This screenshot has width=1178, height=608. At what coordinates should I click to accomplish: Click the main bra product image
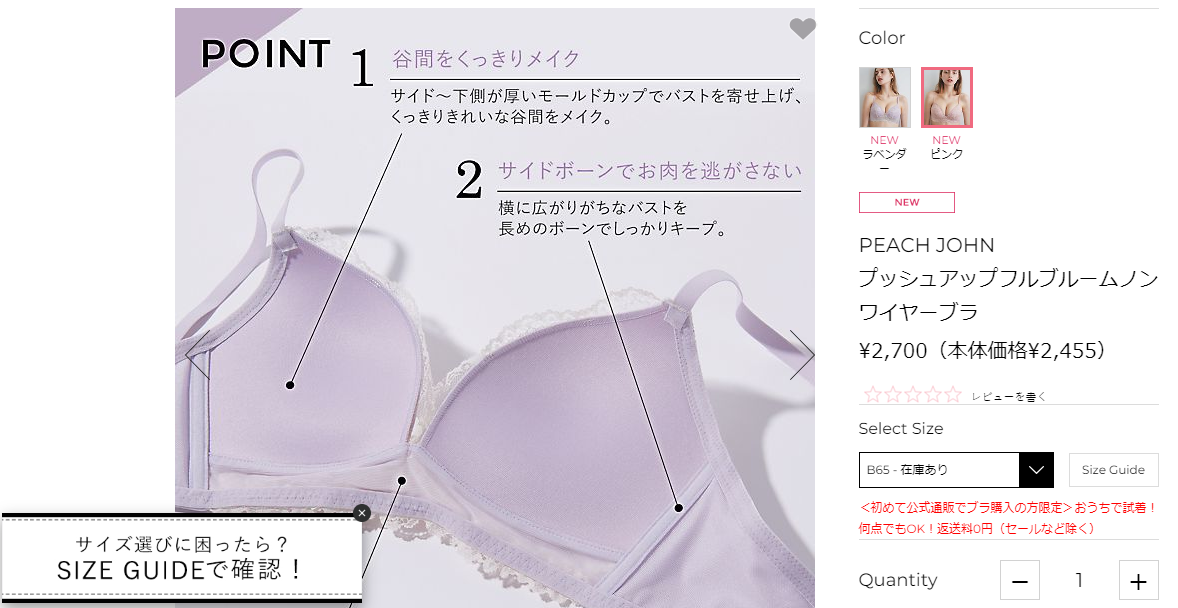tap(495, 308)
